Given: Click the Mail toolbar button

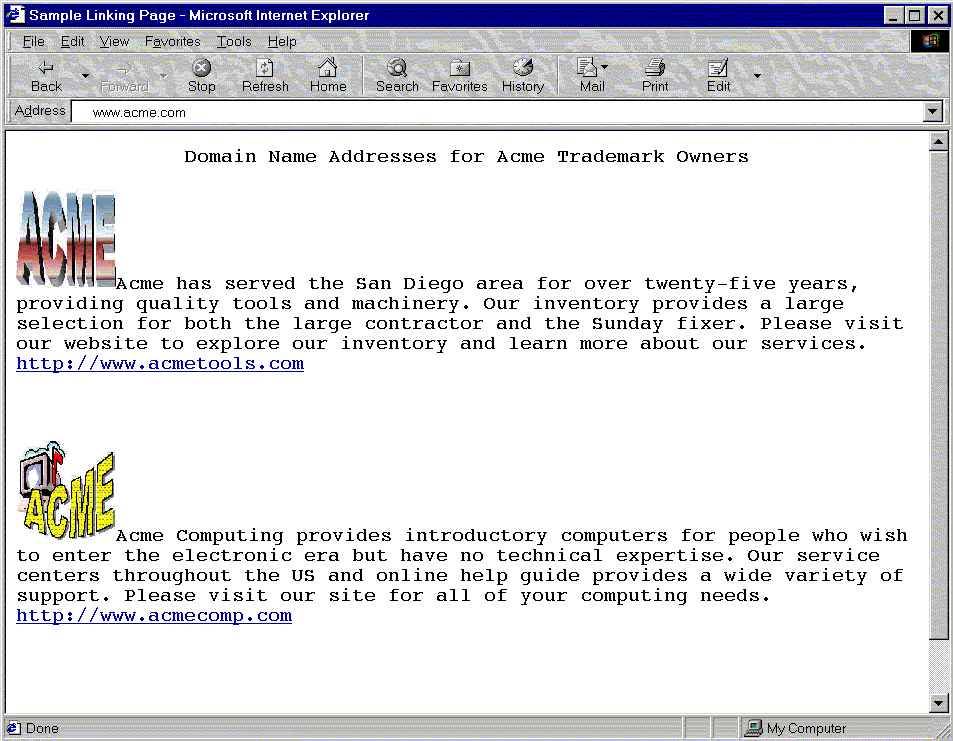Looking at the screenshot, I should [591, 76].
